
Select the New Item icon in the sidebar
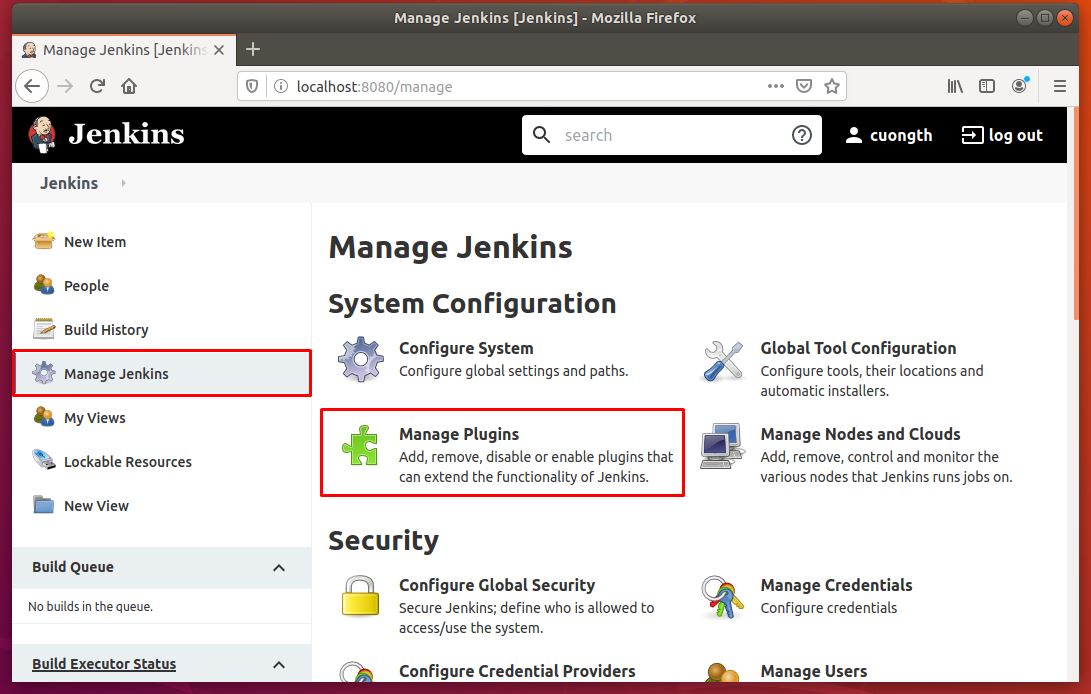[43, 241]
